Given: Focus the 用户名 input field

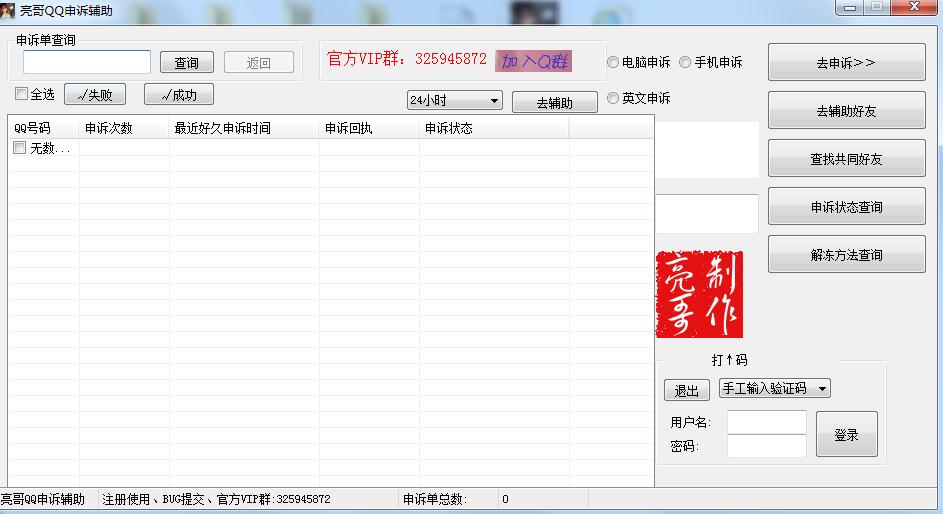Looking at the screenshot, I should pyautogui.click(x=767, y=422).
